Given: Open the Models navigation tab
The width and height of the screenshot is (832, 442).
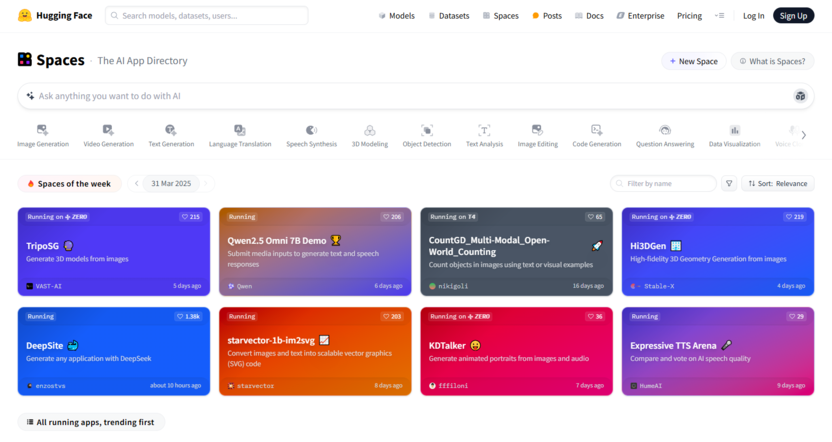Looking at the screenshot, I should coord(397,16).
